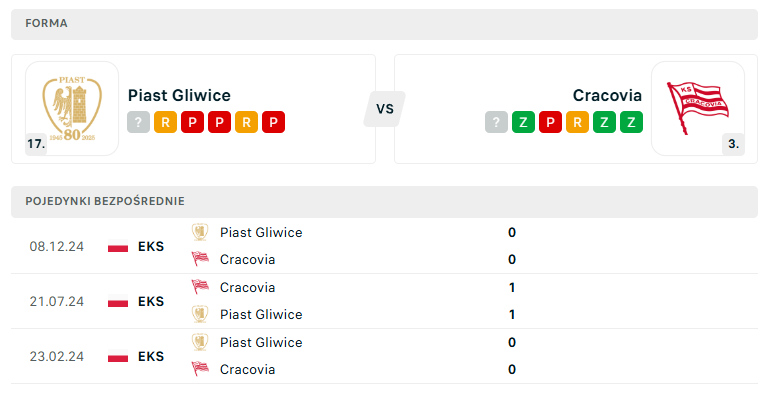Click Cracovia's last green Z badge
This screenshot has width=770, height=393.
pyautogui.click(x=632, y=122)
